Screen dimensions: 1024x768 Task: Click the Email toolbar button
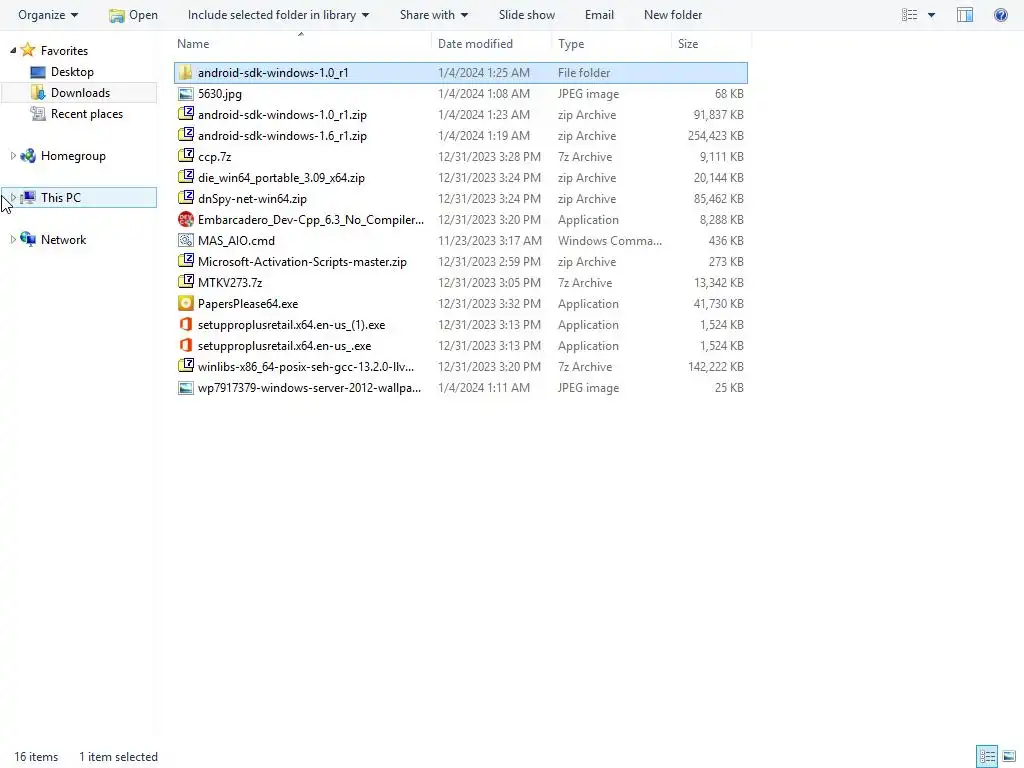pos(599,14)
